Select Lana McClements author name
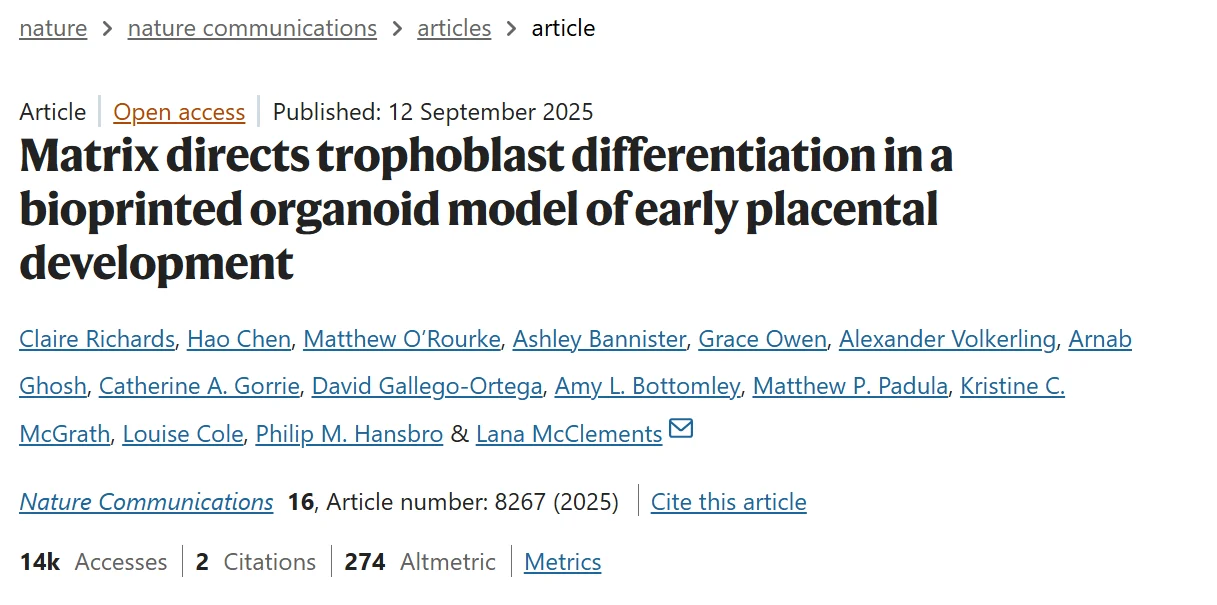This screenshot has height=605, width=1217. click(x=569, y=434)
